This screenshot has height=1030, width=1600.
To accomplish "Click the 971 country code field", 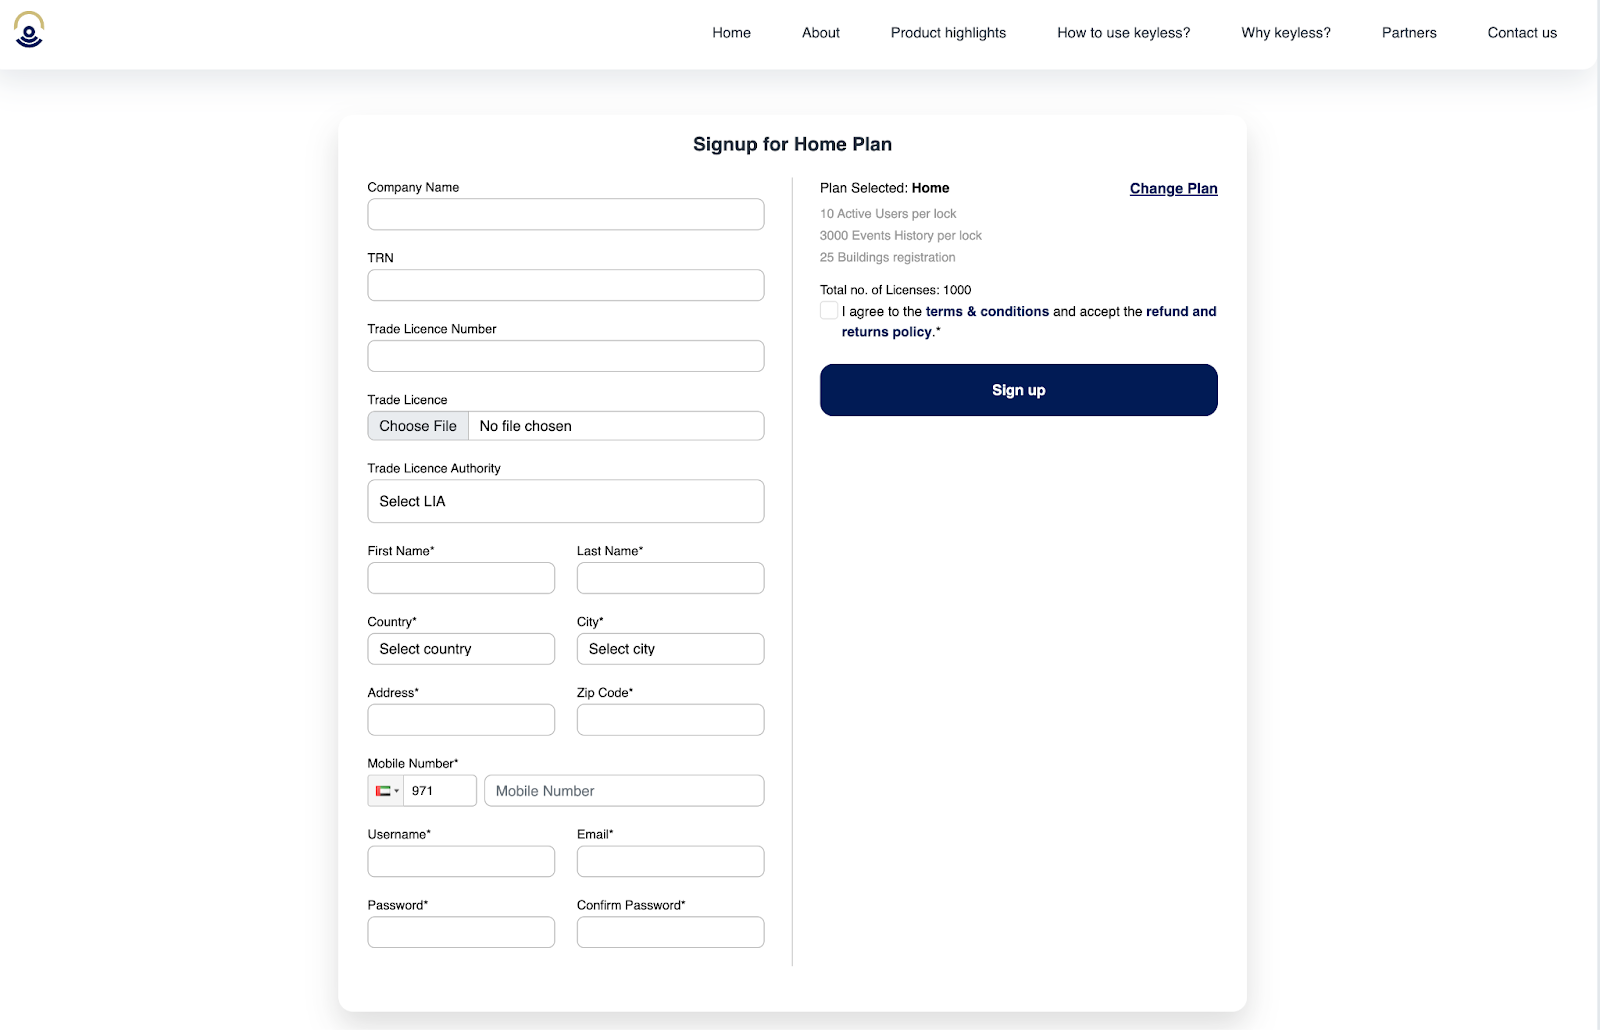I will point(440,791).
